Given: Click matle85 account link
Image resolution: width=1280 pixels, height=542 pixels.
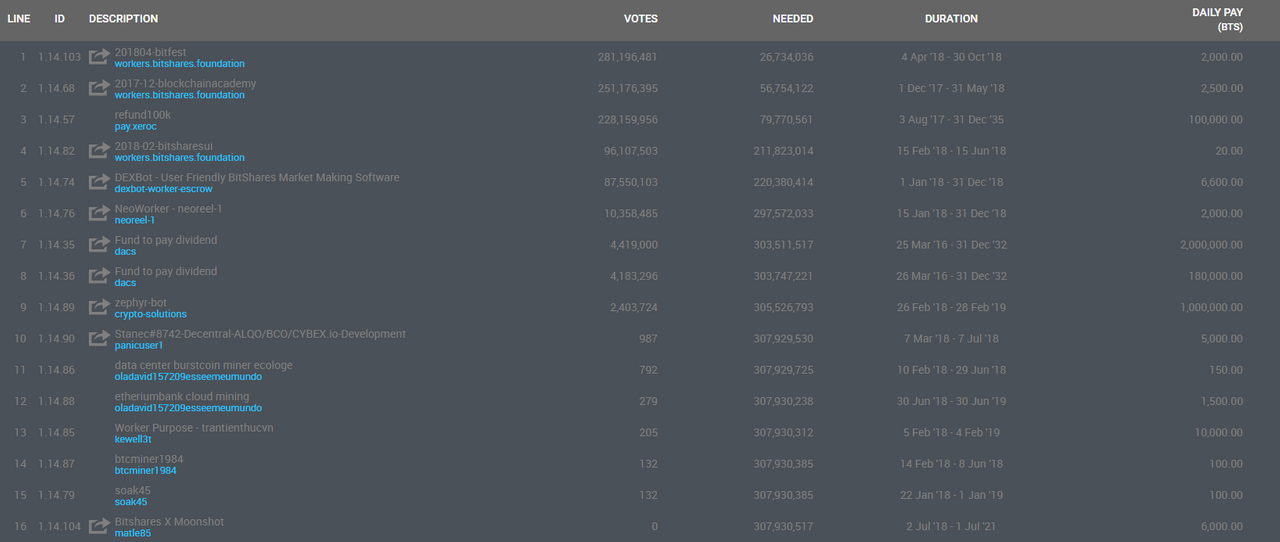Looking at the screenshot, I should 133,533.
